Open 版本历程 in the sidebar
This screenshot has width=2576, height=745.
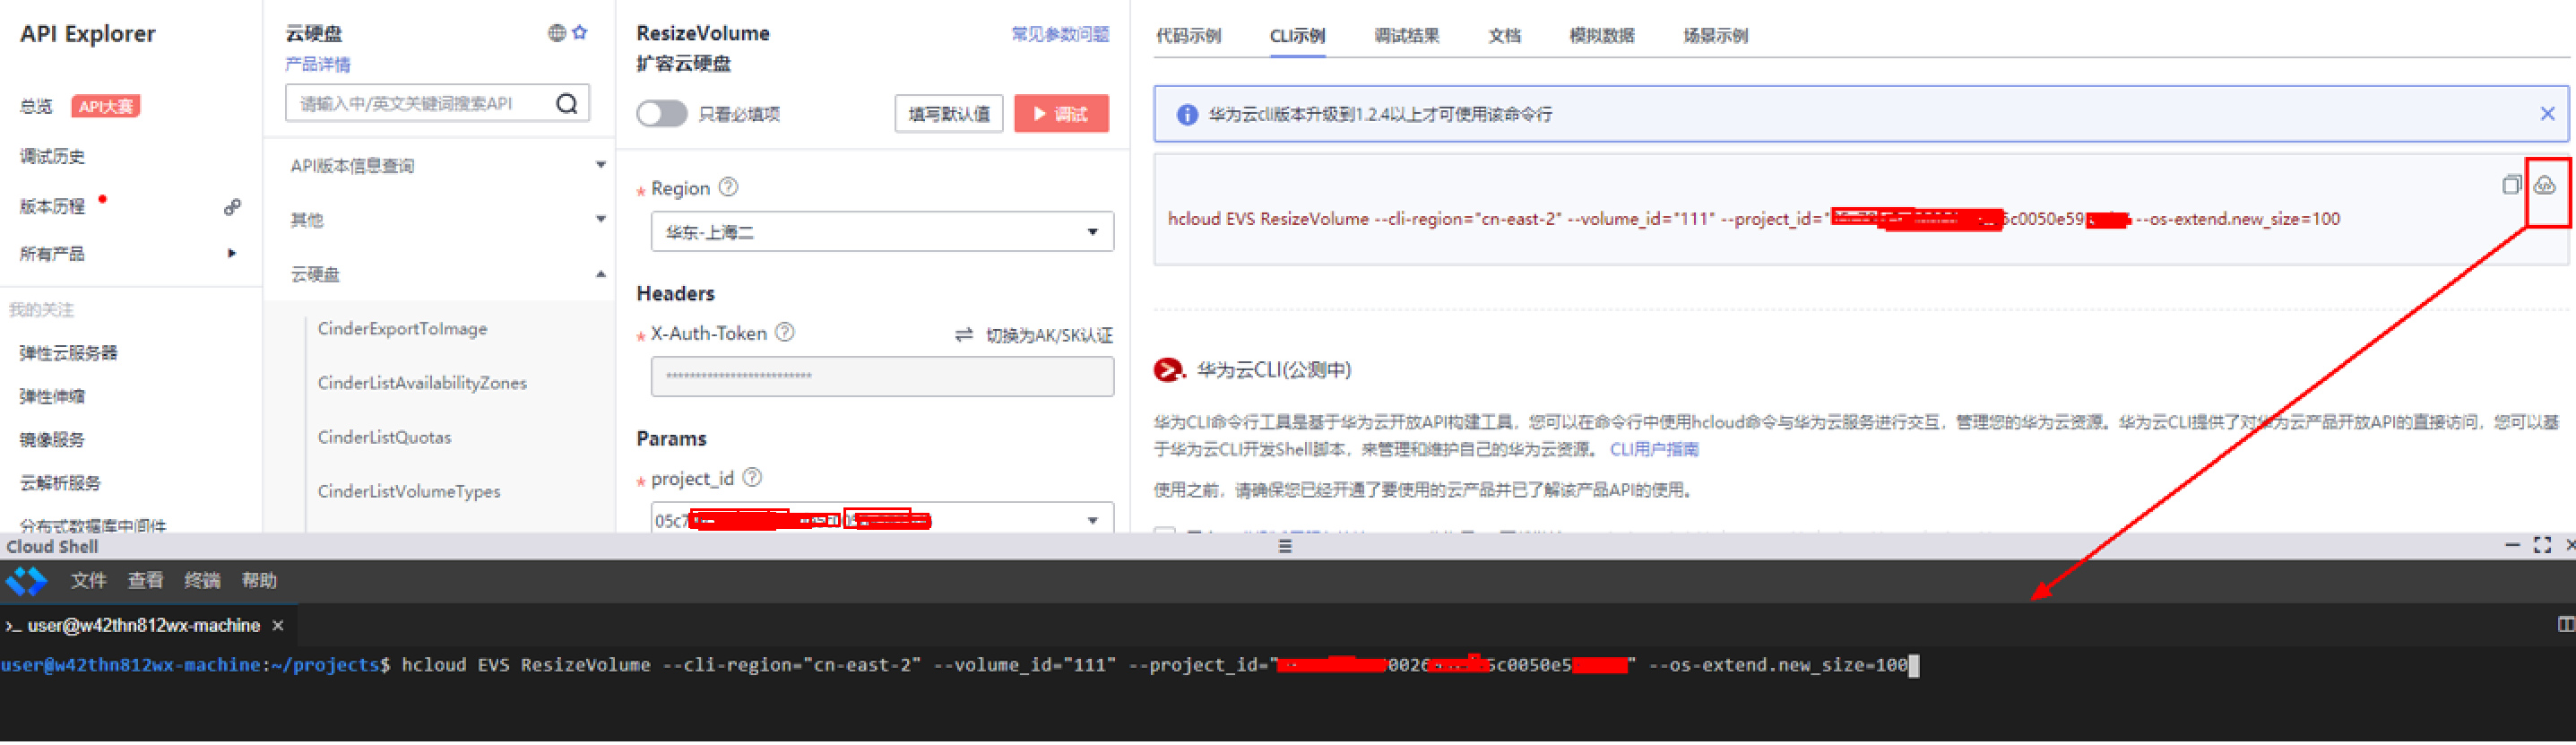click(x=52, y=207)
